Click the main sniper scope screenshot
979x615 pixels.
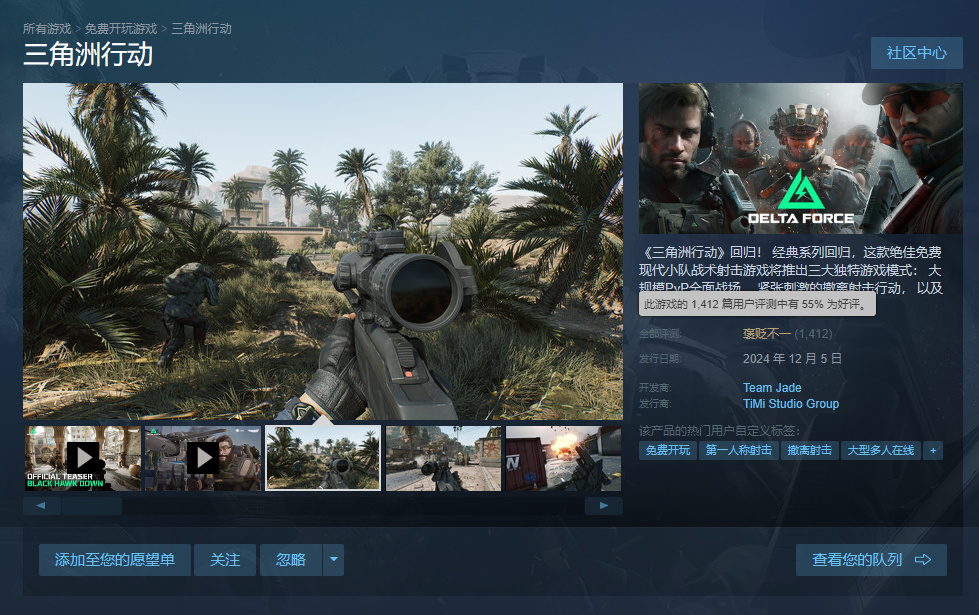[x=323, y=251]
